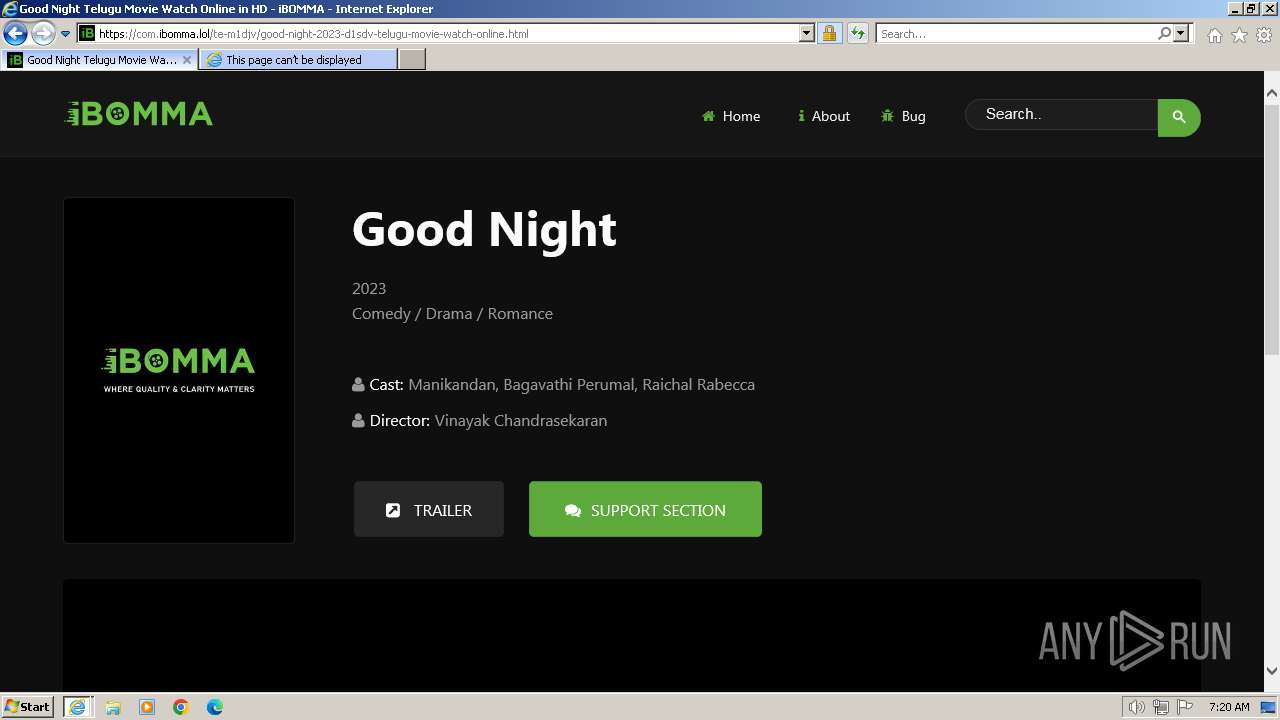
Task: Click the home icon beside Home
Action: [708, 116]
